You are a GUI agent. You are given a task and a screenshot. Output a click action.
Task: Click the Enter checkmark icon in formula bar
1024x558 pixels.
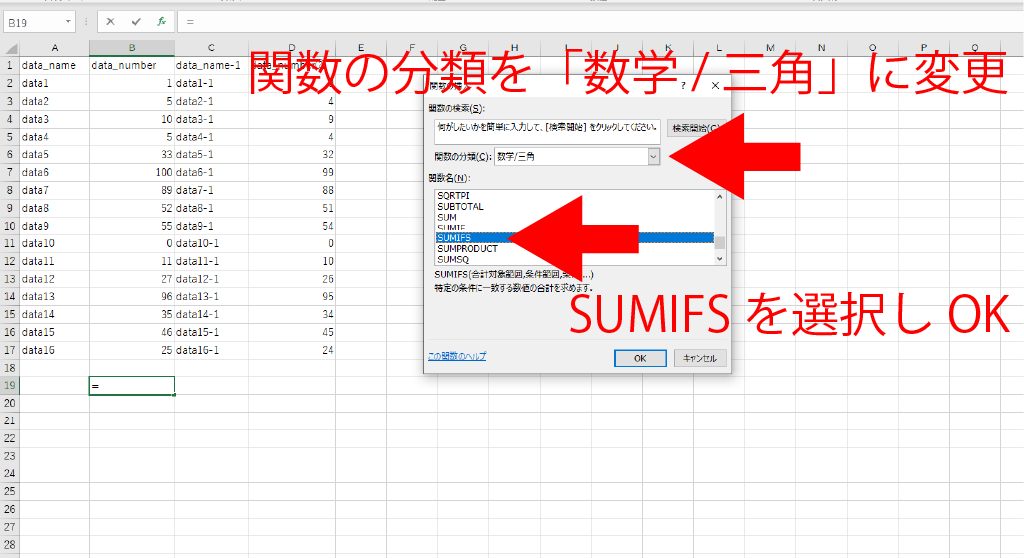pos(136,21)
